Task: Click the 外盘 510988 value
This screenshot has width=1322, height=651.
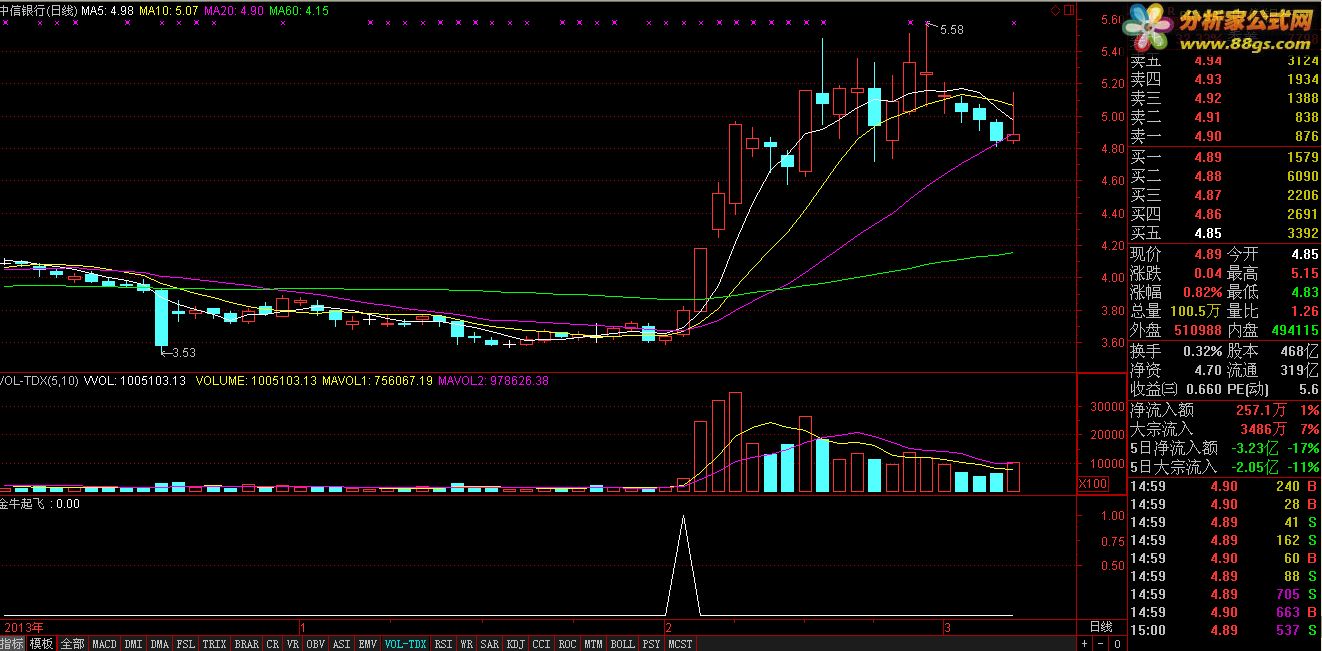Action: (1196, 330)
